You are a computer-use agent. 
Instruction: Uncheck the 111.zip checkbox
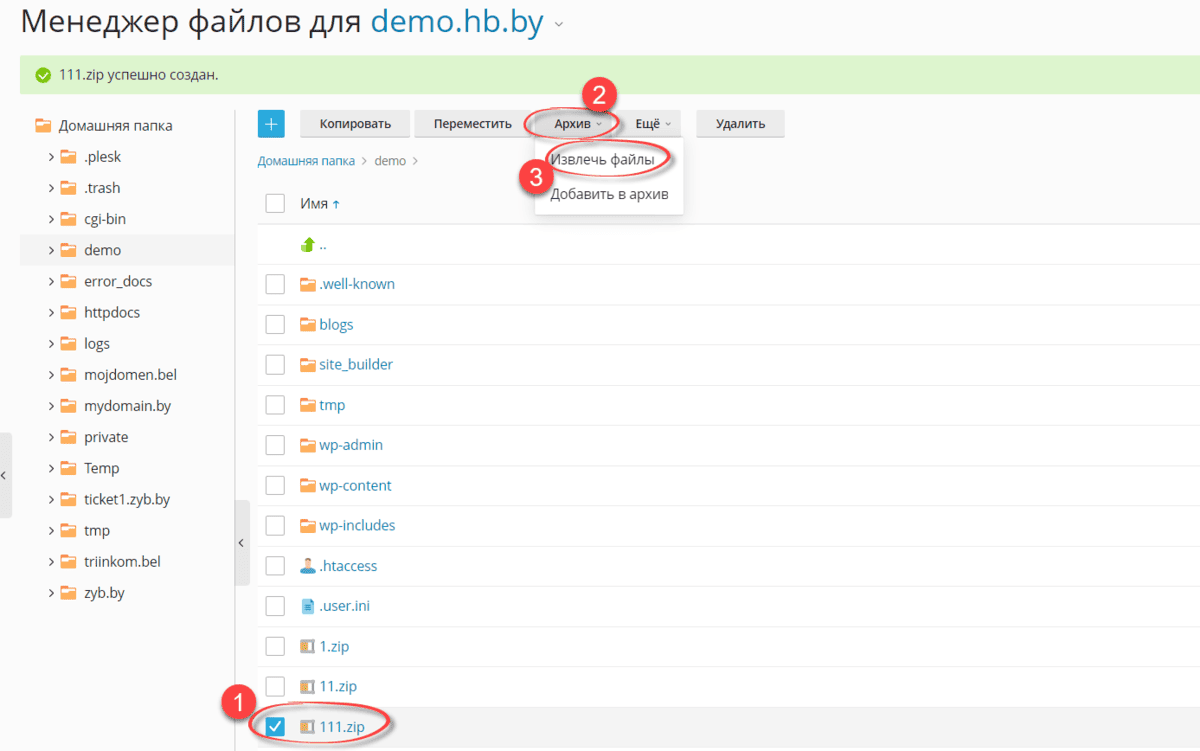tap(275, 727)
